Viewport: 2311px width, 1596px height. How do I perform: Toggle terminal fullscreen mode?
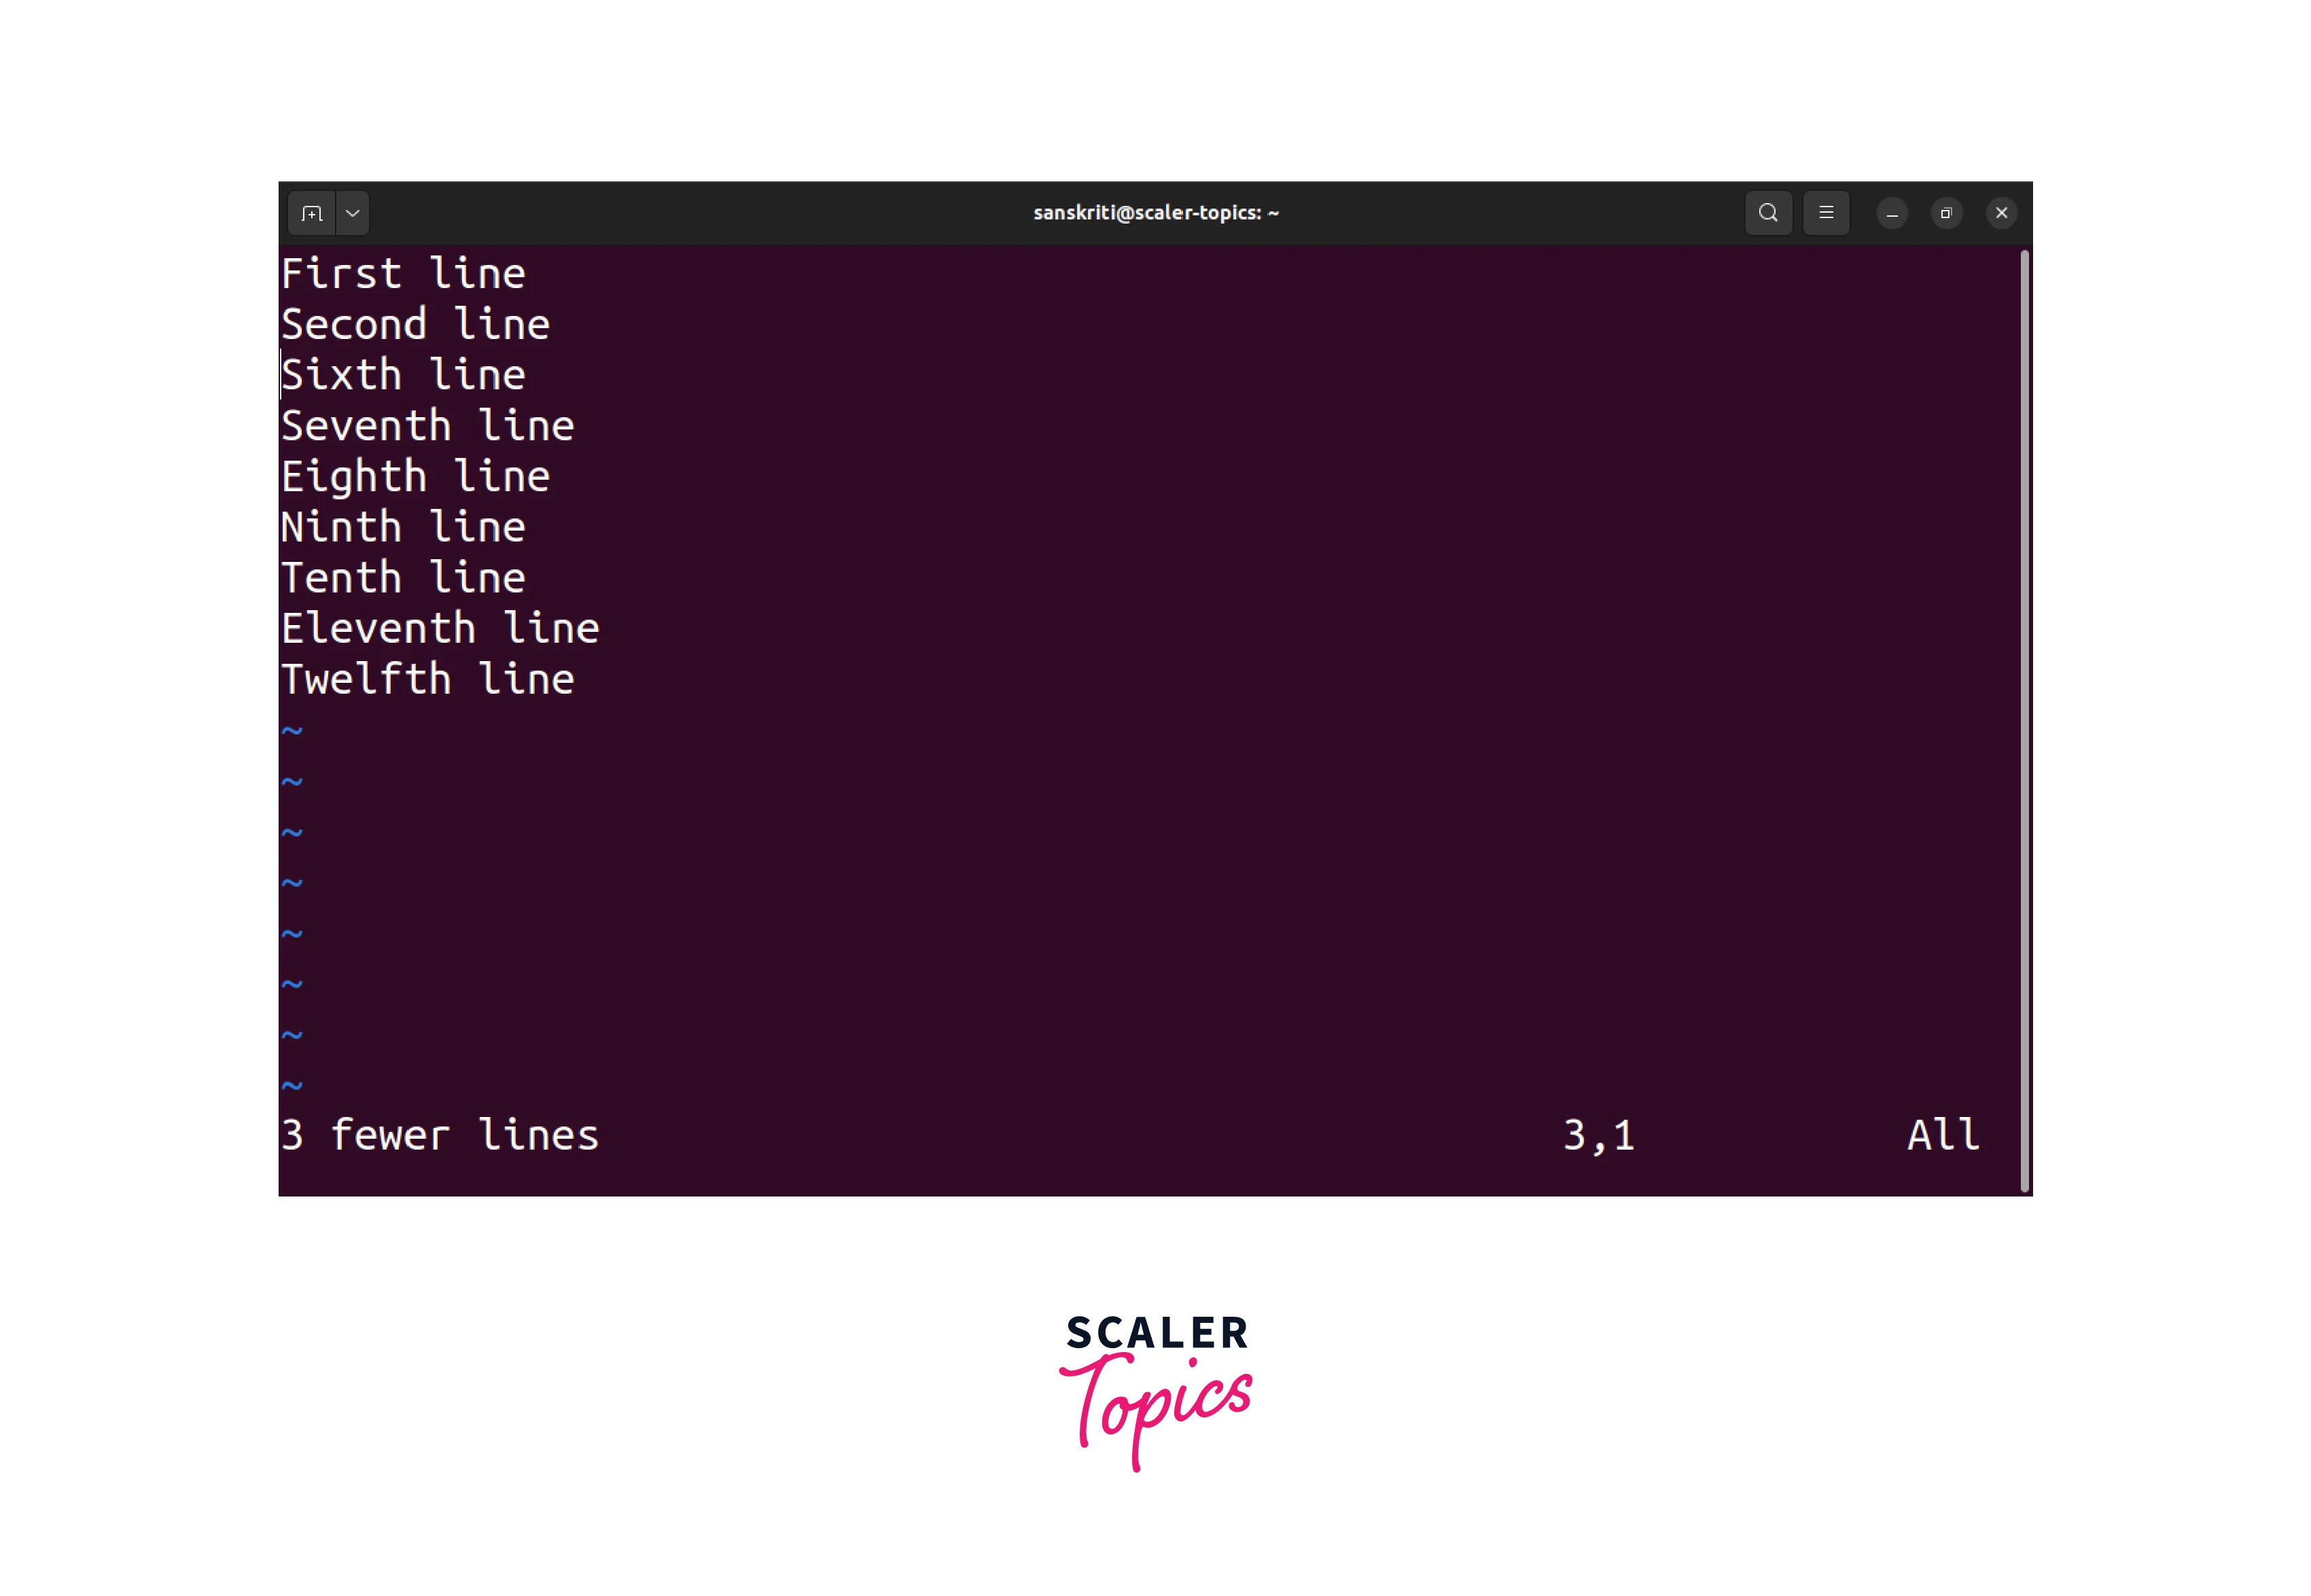[1945, 213]
